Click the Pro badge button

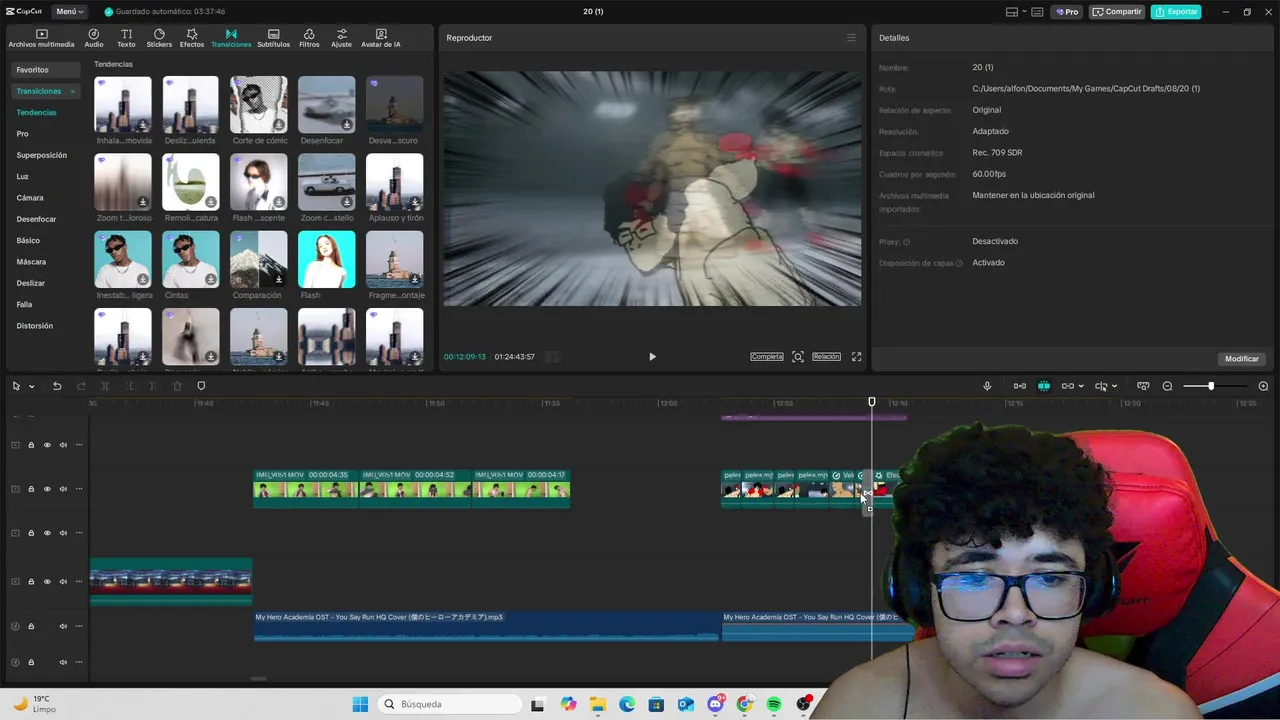tap(1067, 12)
